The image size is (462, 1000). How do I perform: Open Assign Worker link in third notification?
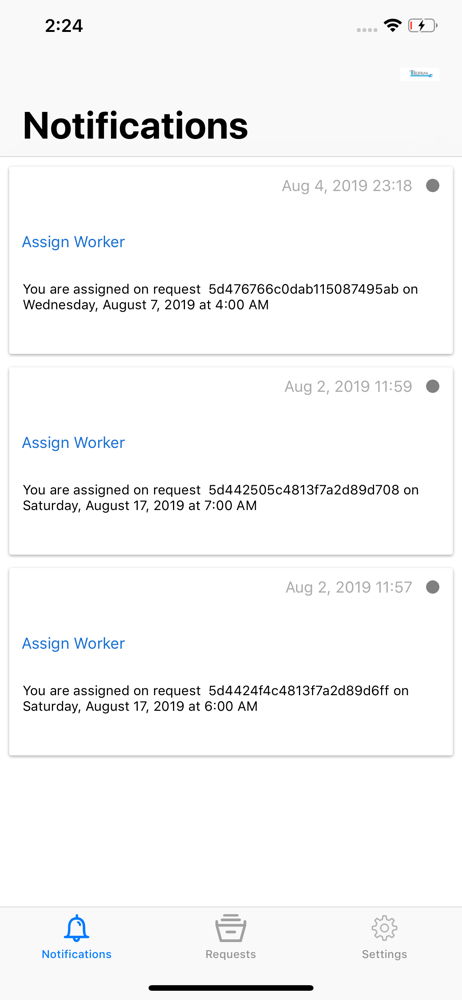pyautogui.click(x=73, y=643)
